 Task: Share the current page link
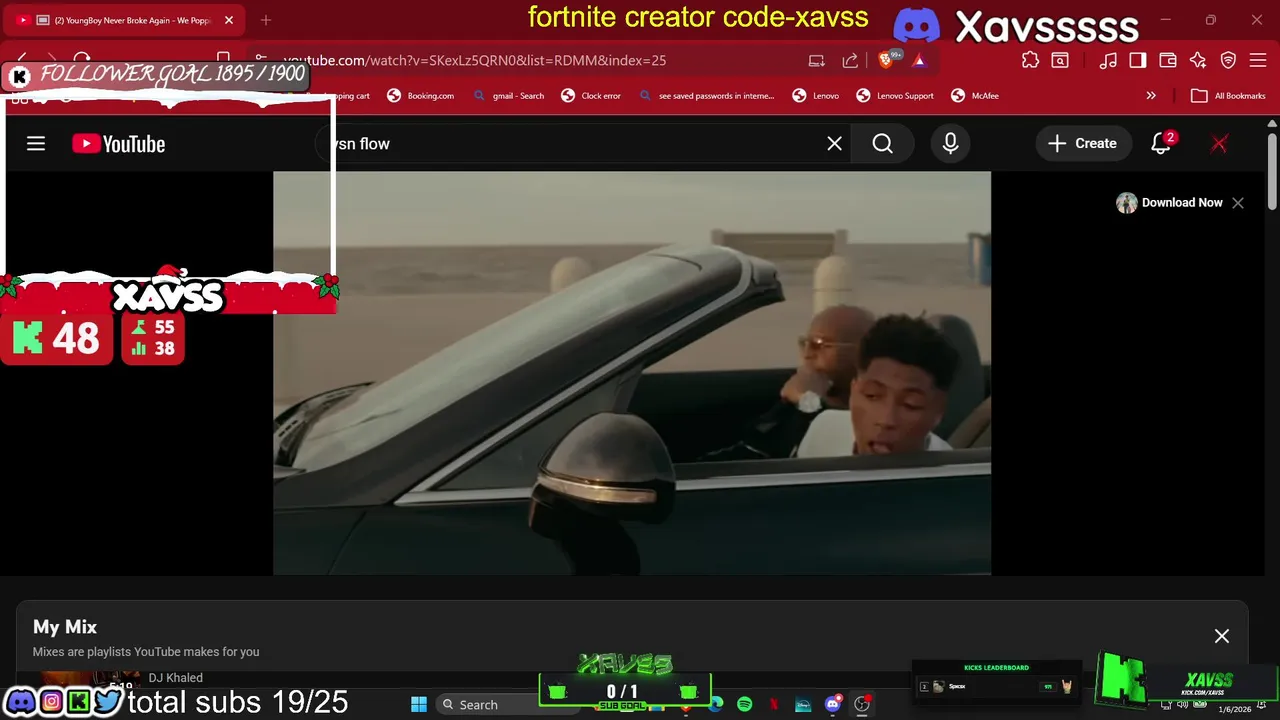850,60
